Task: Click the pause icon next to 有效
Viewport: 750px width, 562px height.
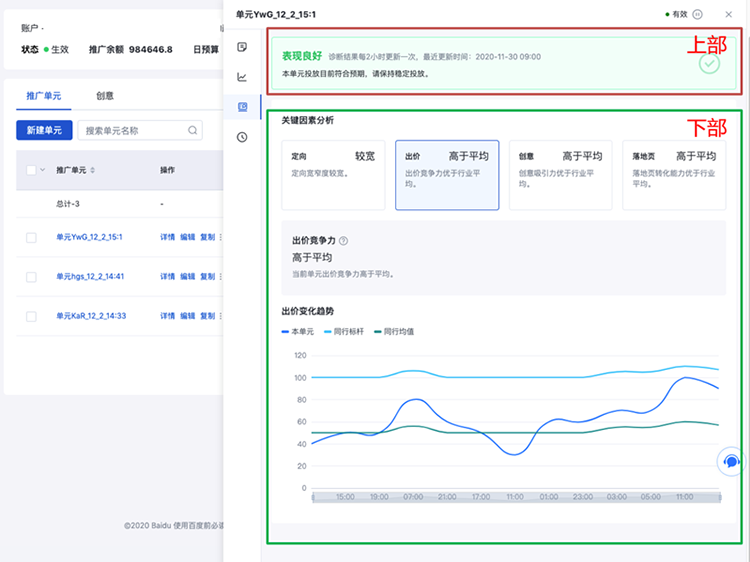Action: coord(697,14)
